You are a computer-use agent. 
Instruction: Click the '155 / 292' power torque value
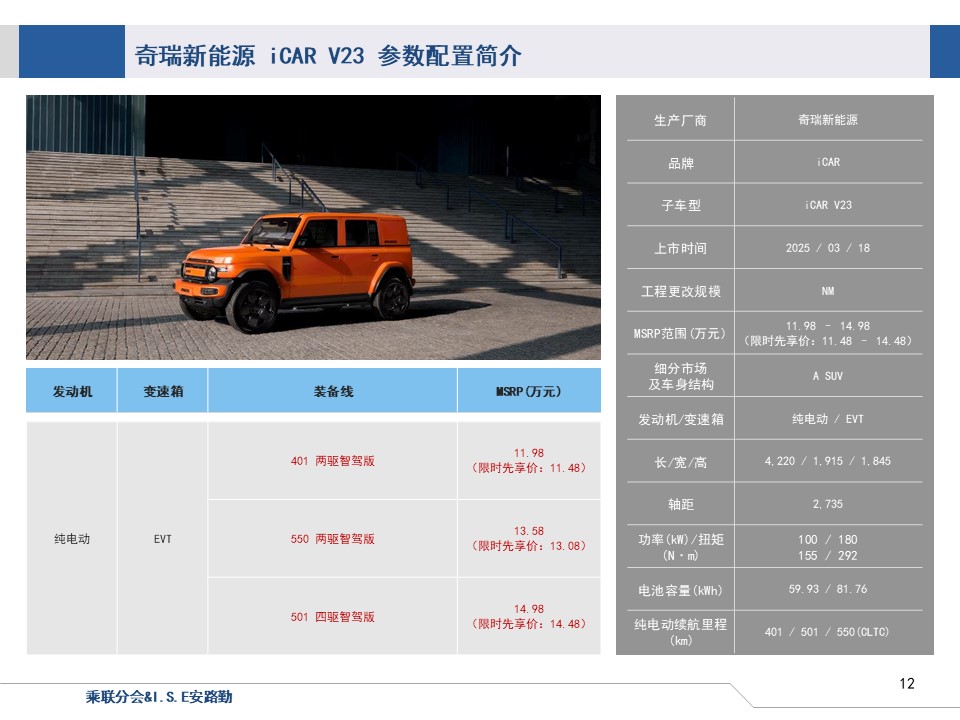point(828,555)
